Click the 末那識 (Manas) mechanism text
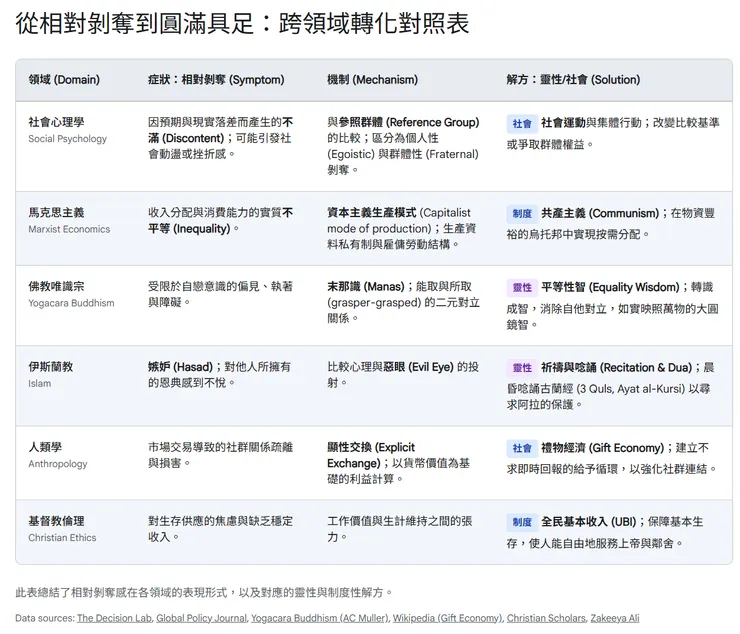This screenshot has height=634, width=740. [366, 287]
